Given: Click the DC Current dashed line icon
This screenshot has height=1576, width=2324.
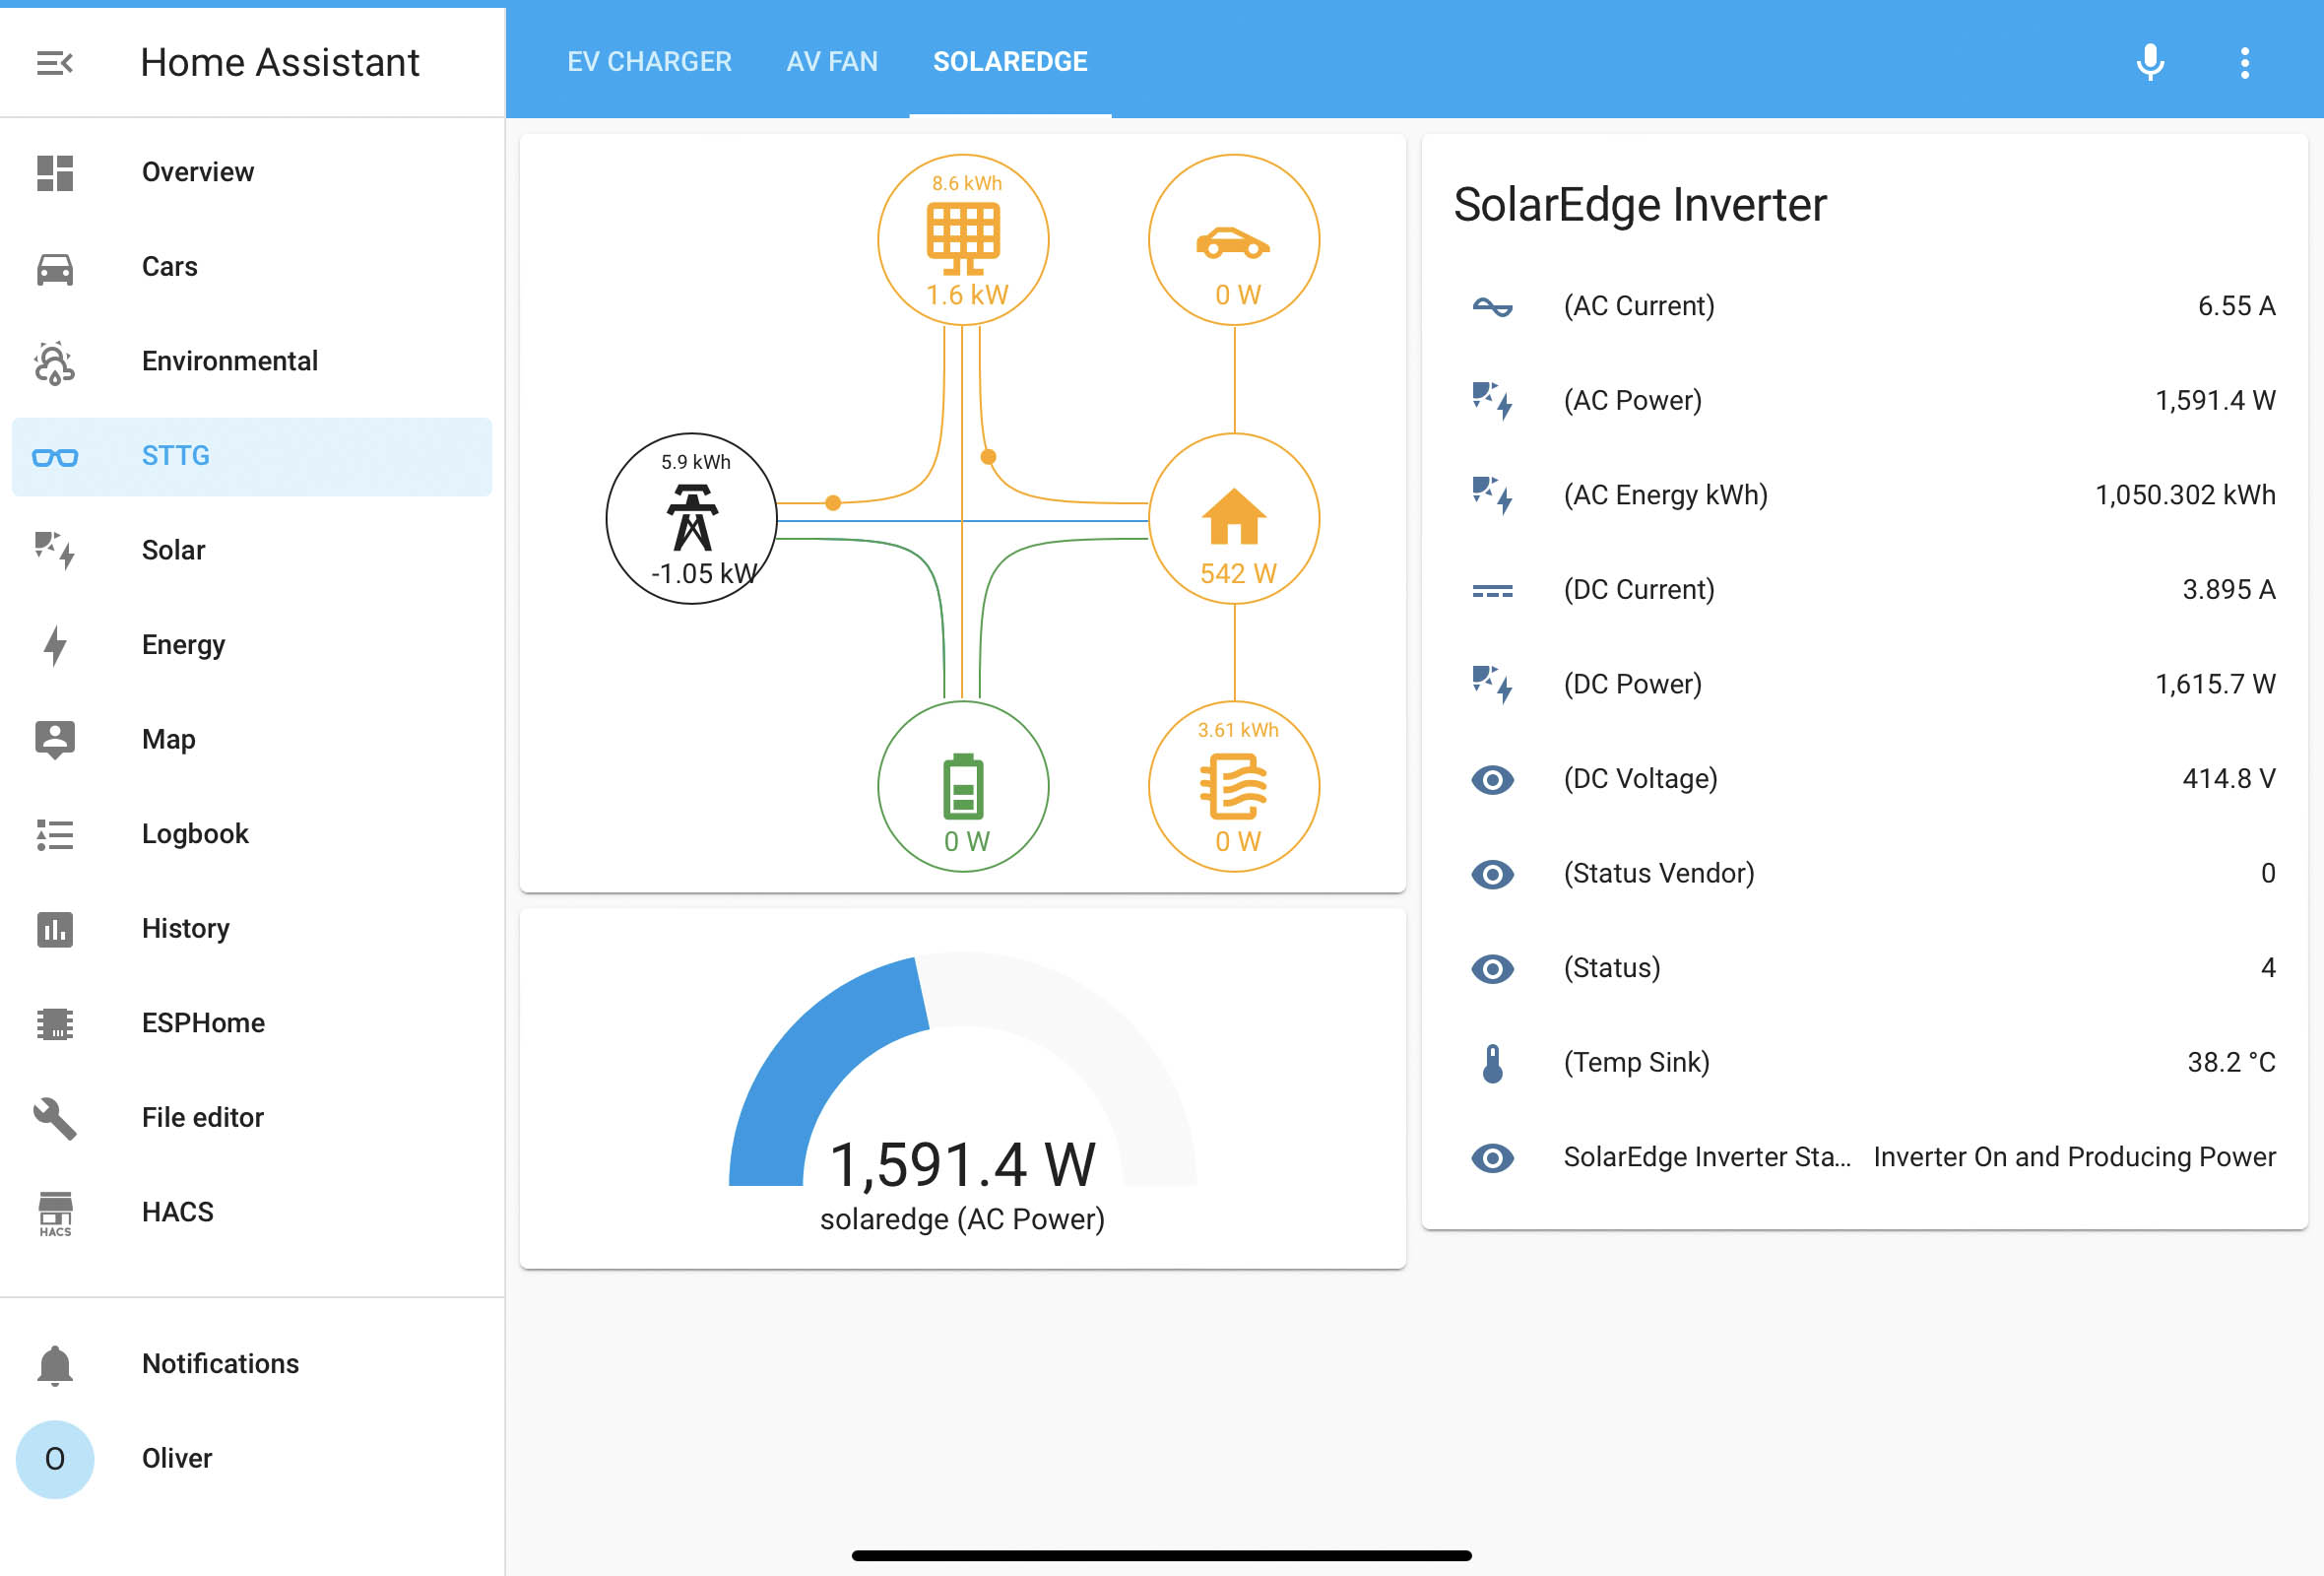Looking at the screenshot, I should (1493, 591).
